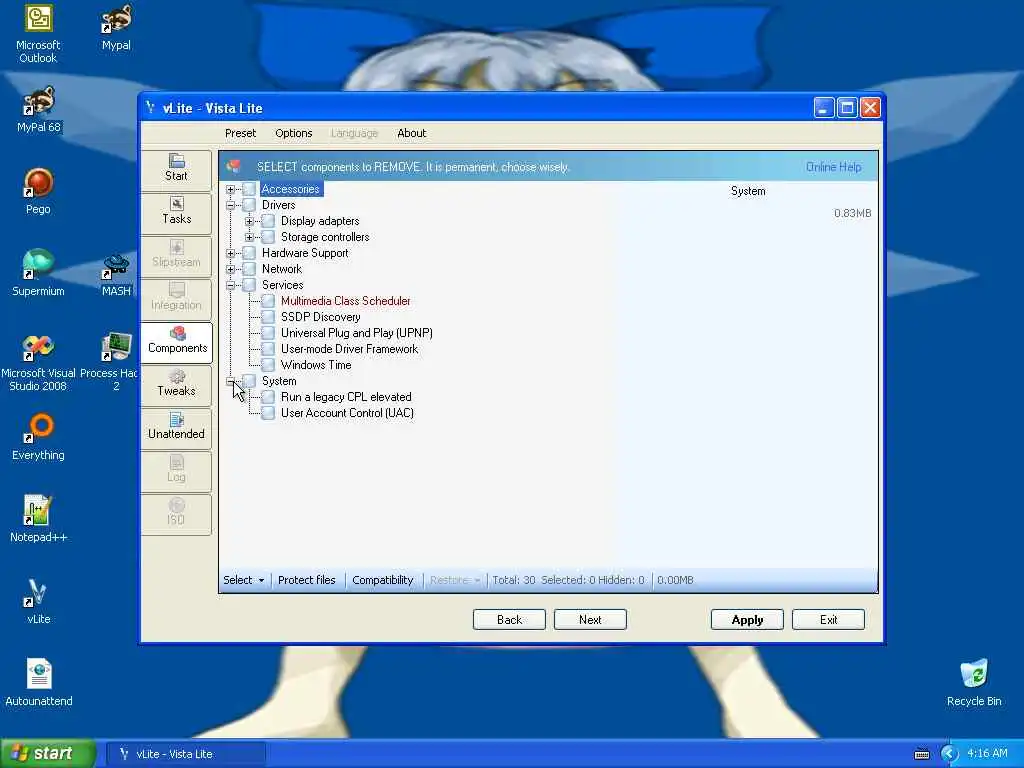Image resolution: width=1024 pixels, height=768 pixels.
Task: Click the taskbar clock 4:16 AM
Action: click(x=987, y=754)
